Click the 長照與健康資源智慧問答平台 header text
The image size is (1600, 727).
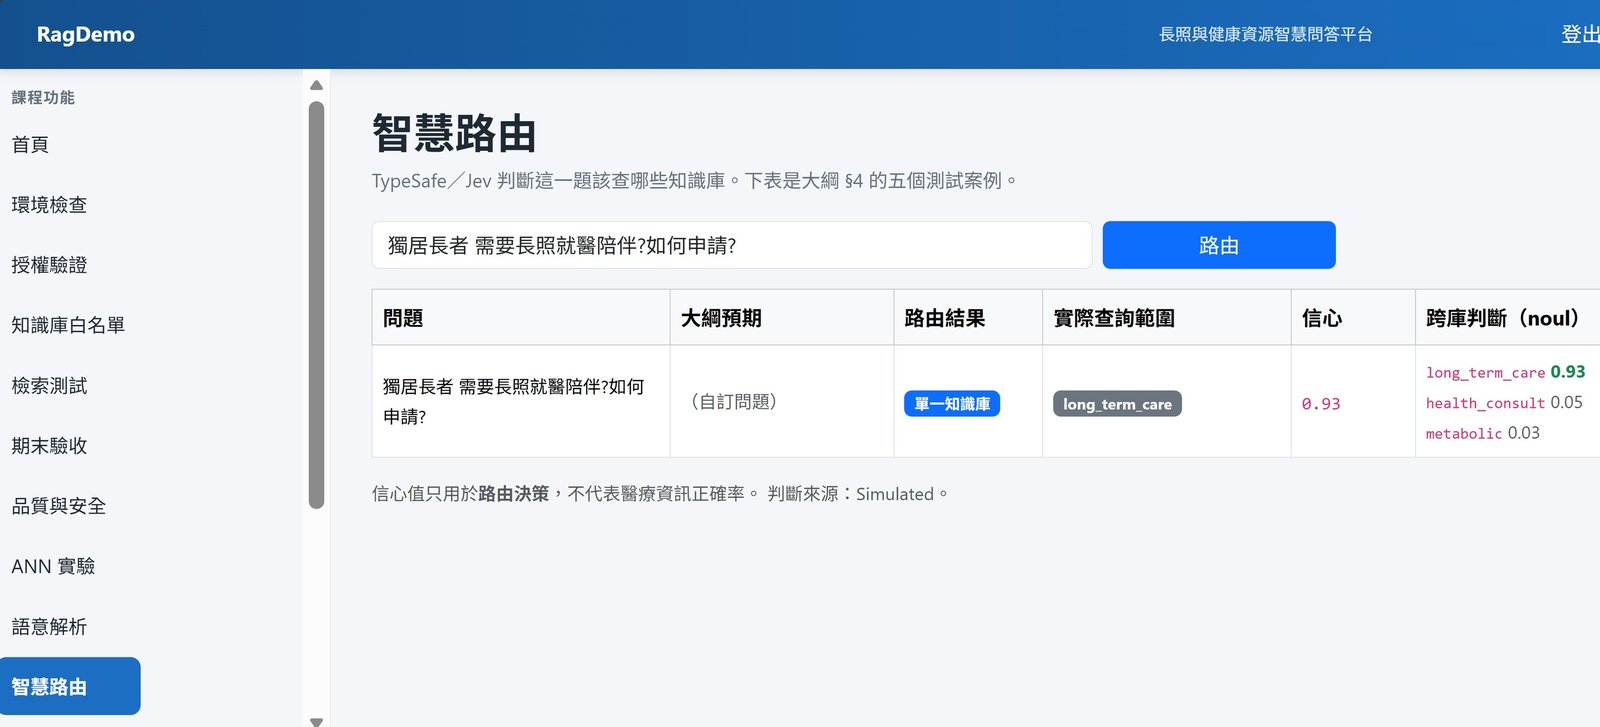point(1265,34)
